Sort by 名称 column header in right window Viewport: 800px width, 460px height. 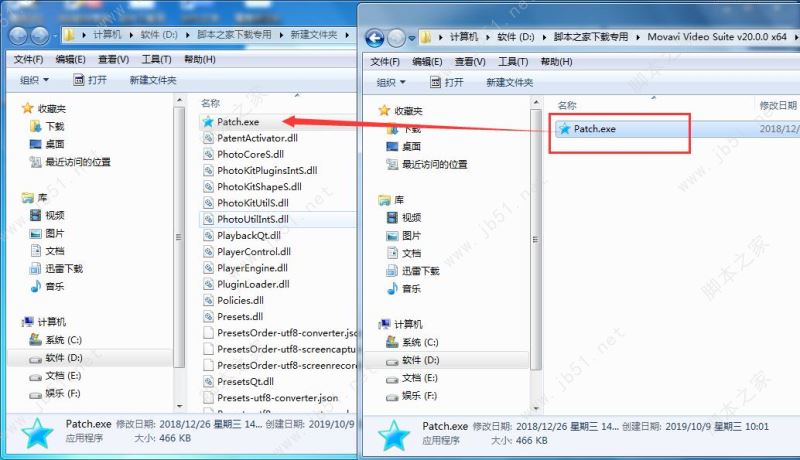(x=567, y=106)
